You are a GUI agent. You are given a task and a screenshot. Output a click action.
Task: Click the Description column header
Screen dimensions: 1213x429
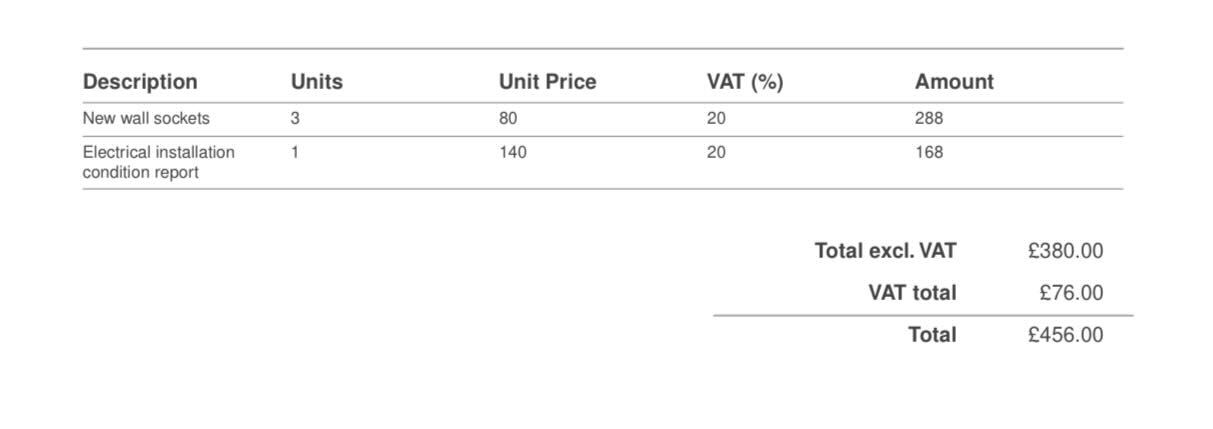click(x=140, y=82)
